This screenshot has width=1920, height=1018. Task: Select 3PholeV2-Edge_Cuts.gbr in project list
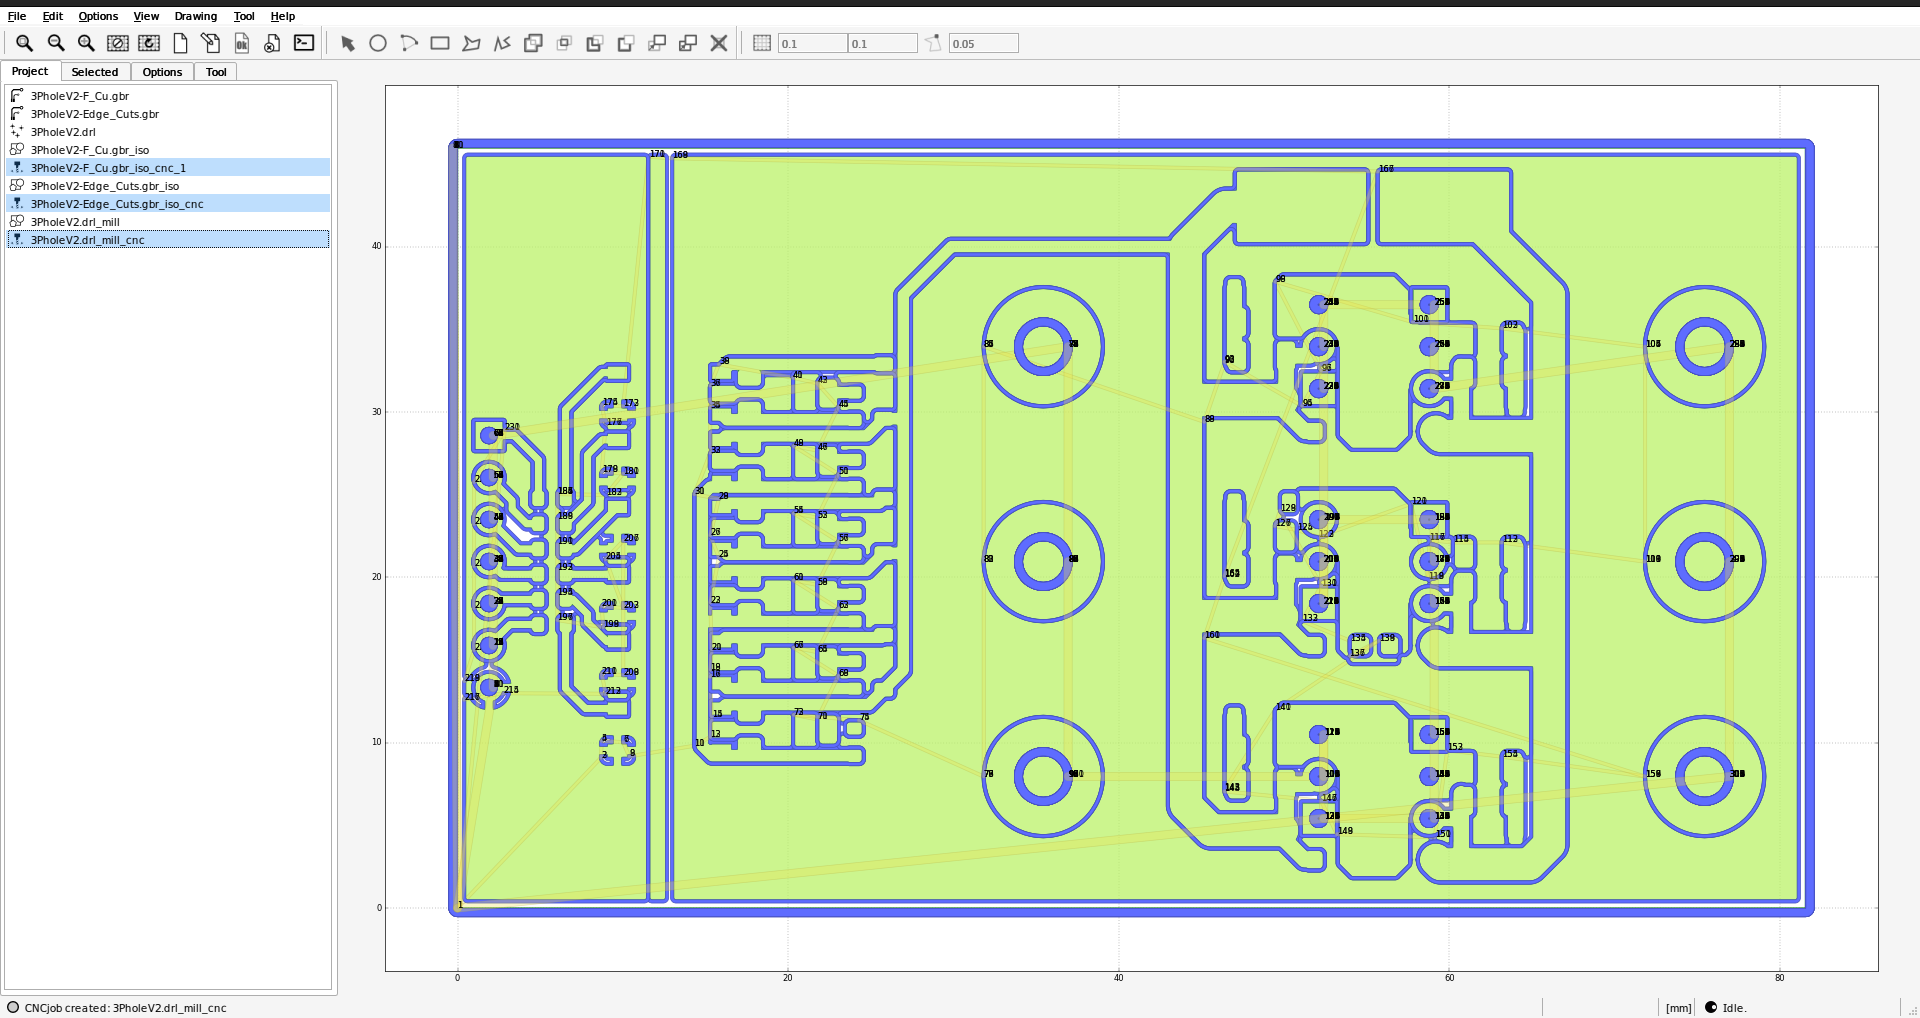(x=95, y=114)
